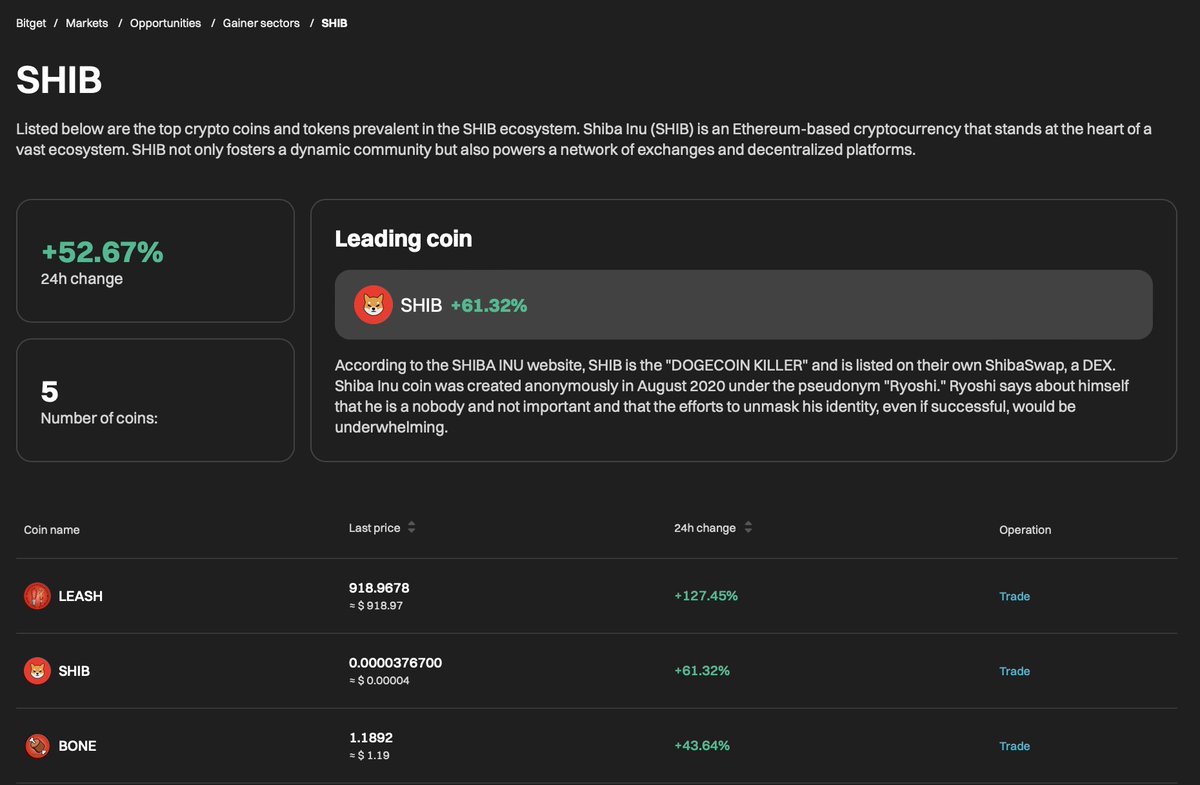The width and height of the screenshot is (1200, 785).
Task: Go to Markets breadcrumb
Action: [87, 23]
